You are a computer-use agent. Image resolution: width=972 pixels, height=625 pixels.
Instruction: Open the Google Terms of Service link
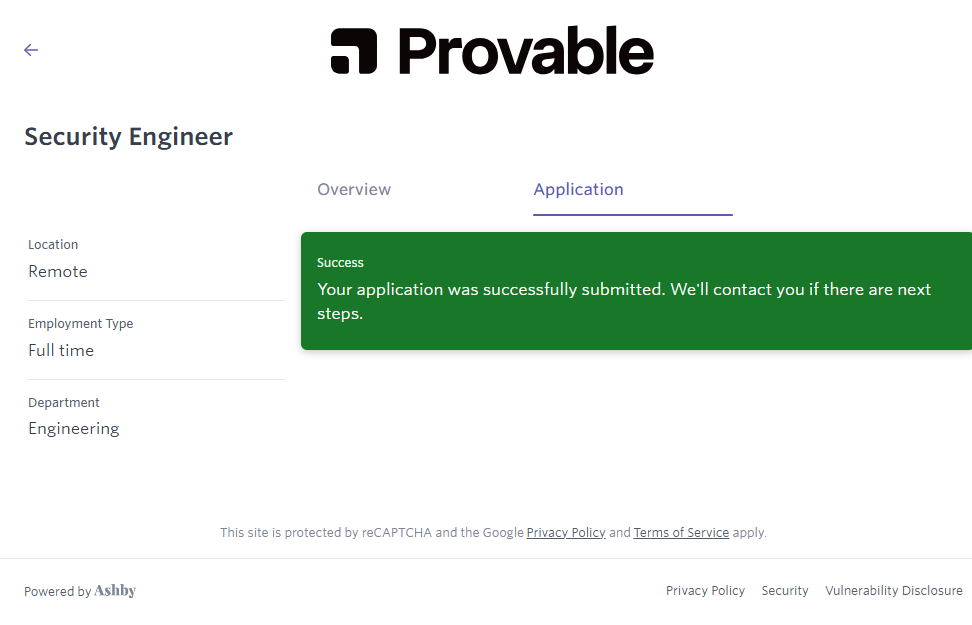coord(681,533)
